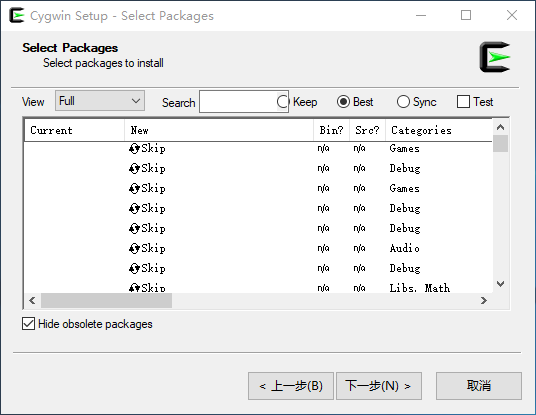The width and height of the screenshot is (536, 415).
Task: Click Skip icon in the Libs, Math row
Action: tap(134, 288)
